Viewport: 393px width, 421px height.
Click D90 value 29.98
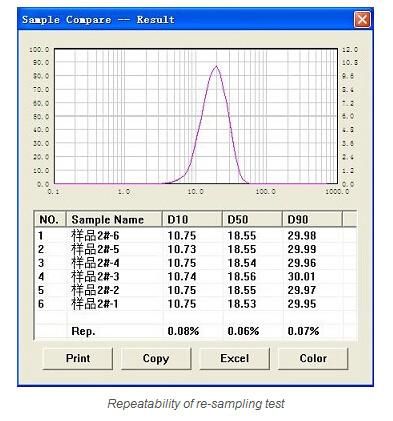click(x=302, y=236)
